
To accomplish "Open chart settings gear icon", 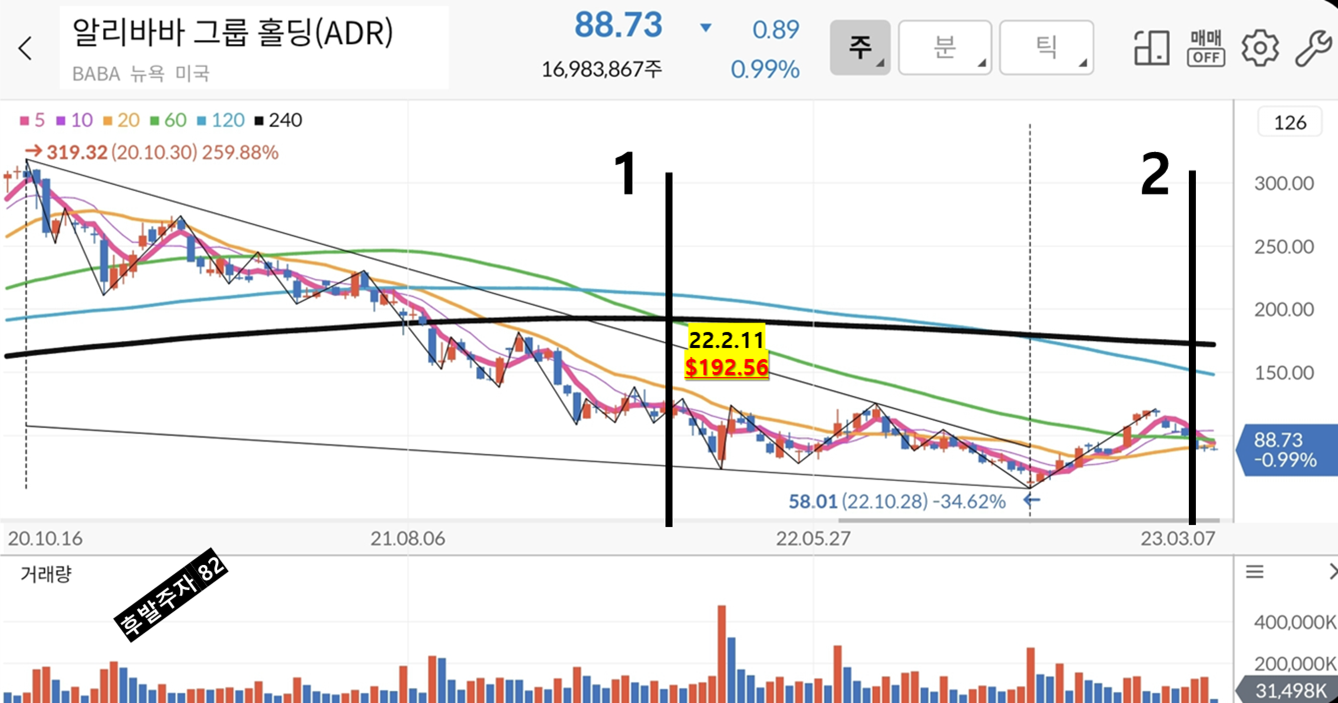I will 1260,48.
